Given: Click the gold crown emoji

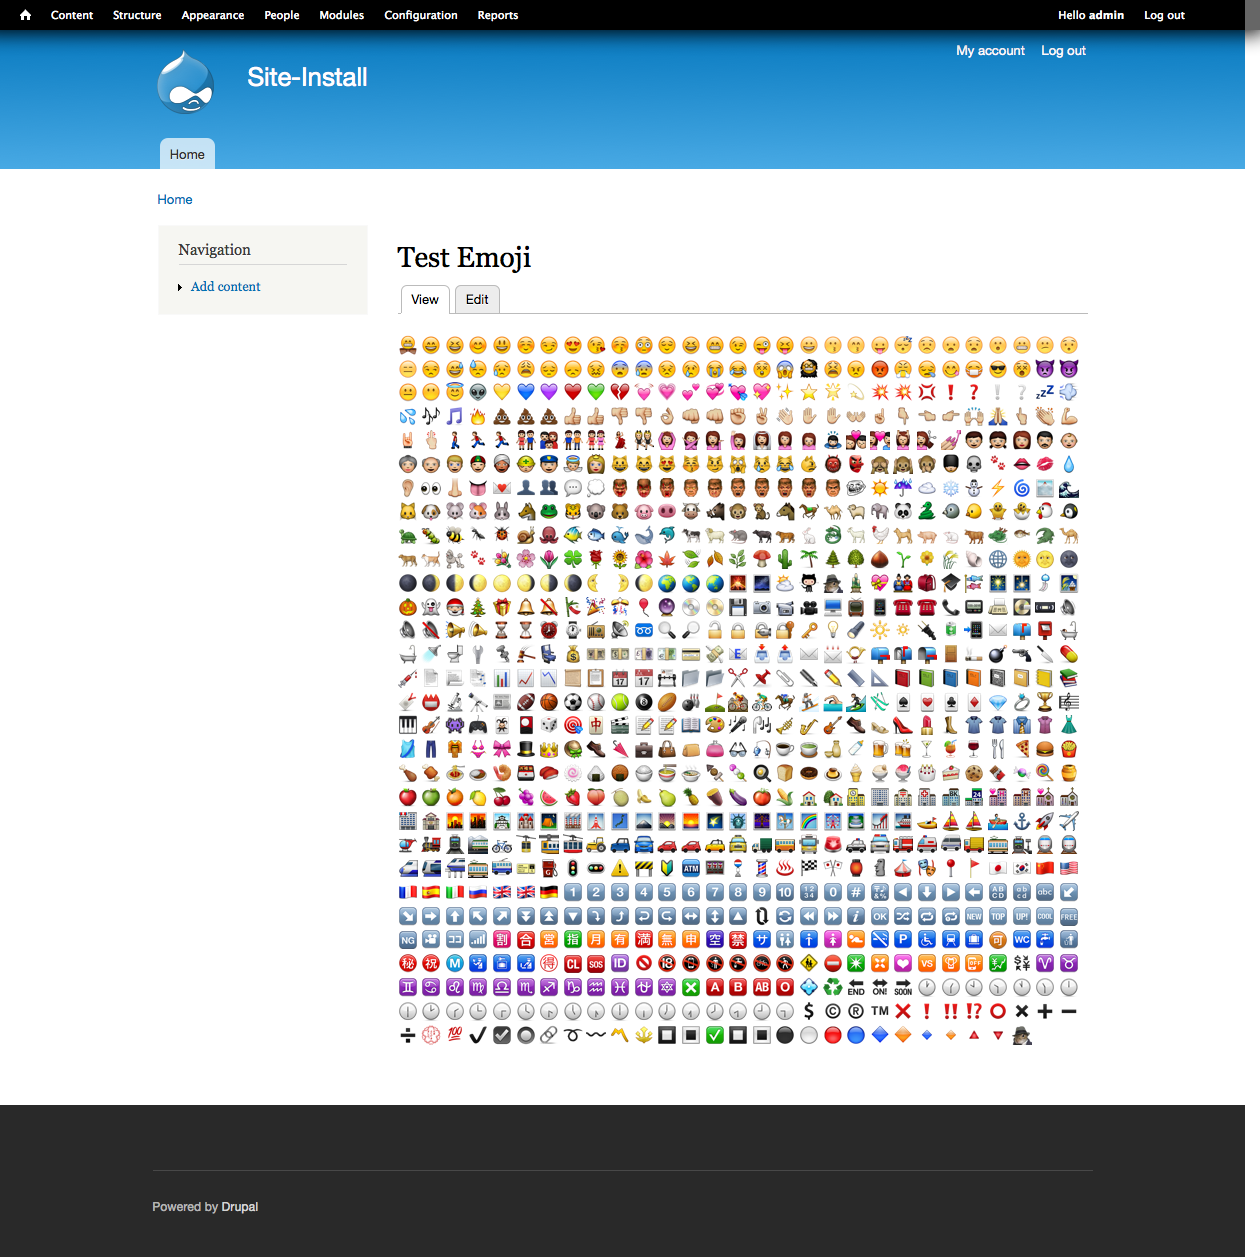Looking at the screenshot, I should (549, 749).
